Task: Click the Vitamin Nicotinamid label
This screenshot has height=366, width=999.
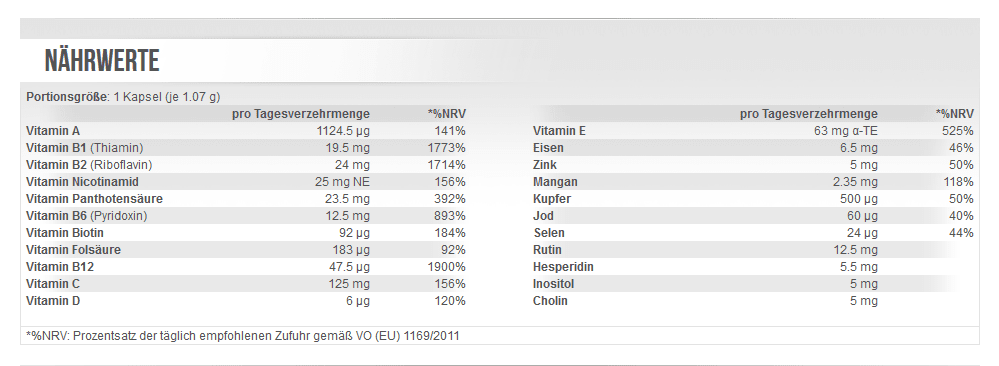Action: point(82,182)
